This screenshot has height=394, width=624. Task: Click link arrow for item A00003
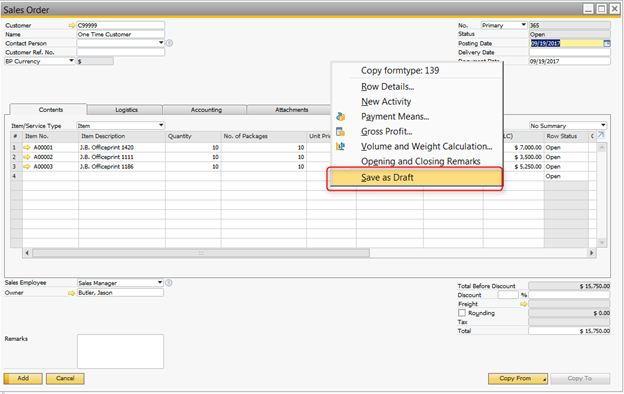click(x=27, y=166)
